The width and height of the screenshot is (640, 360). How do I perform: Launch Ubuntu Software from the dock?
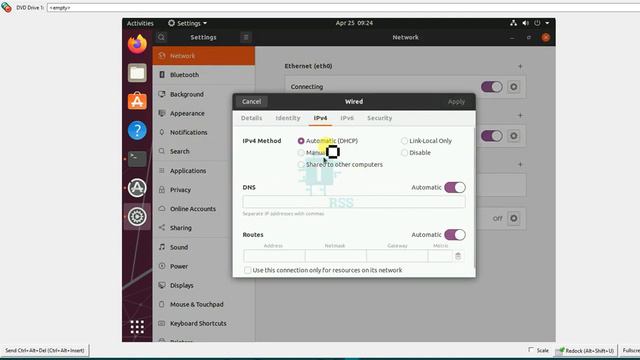(137, 101)
